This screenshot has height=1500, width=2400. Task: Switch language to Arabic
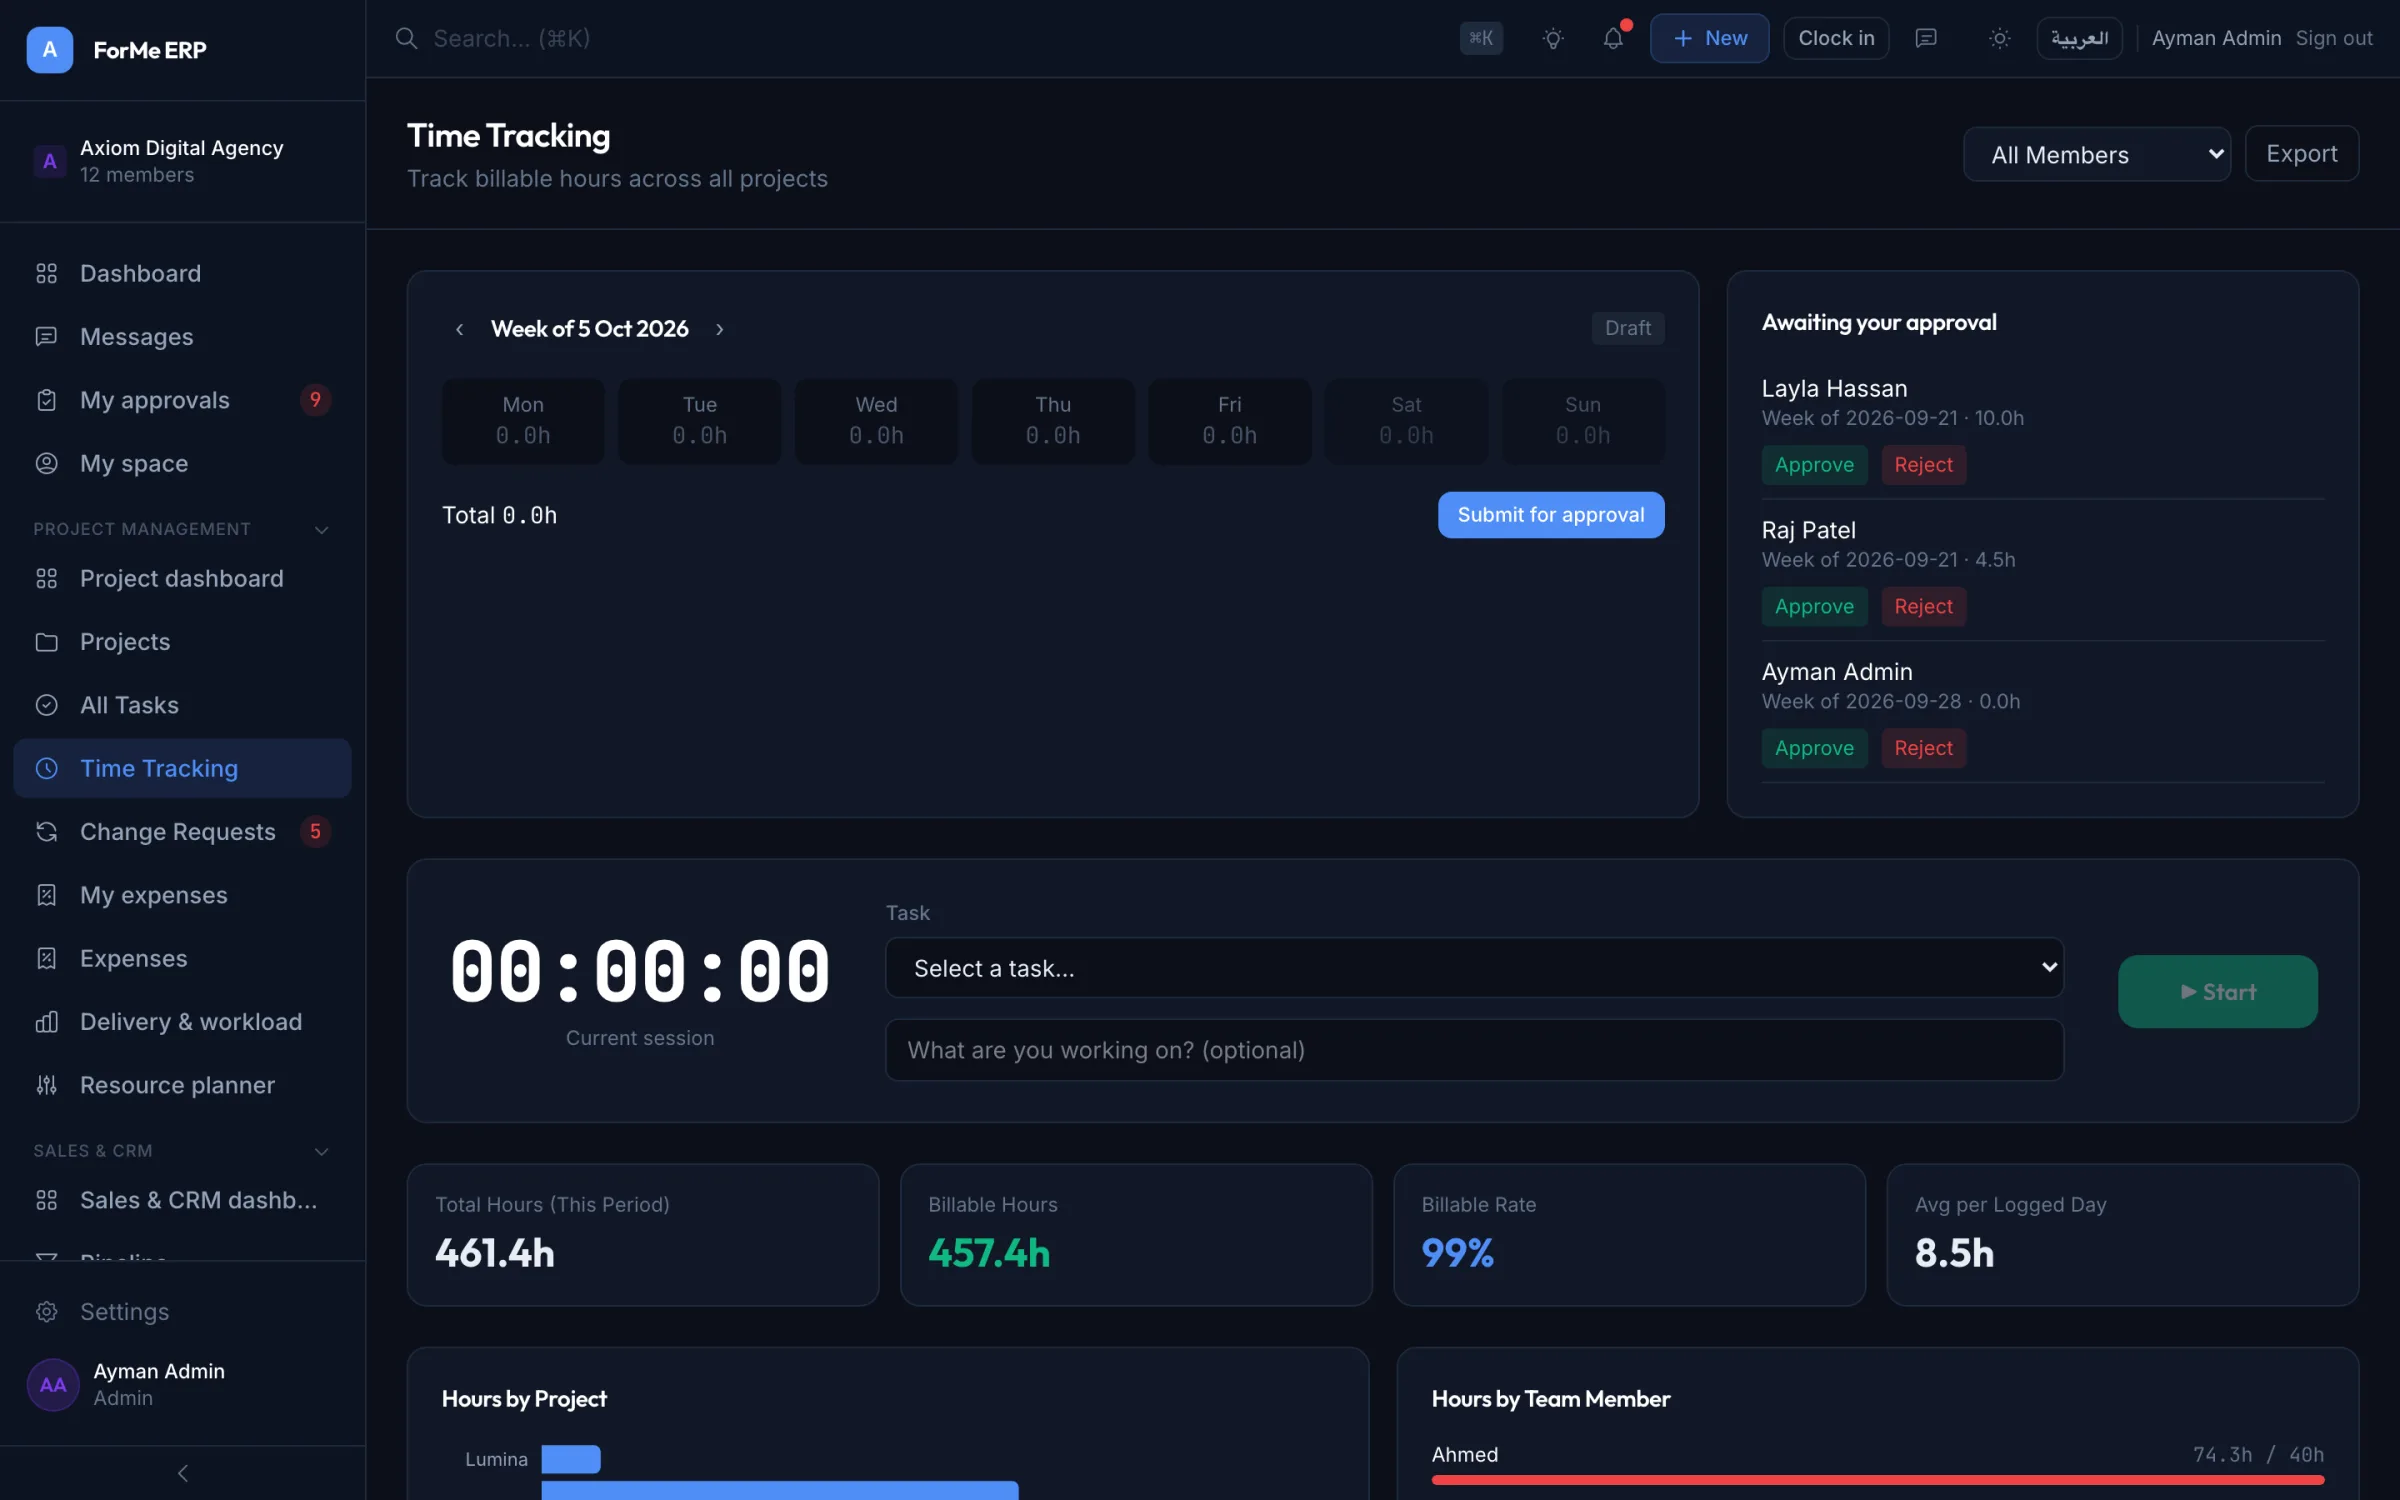click(x=2079, y=38)
